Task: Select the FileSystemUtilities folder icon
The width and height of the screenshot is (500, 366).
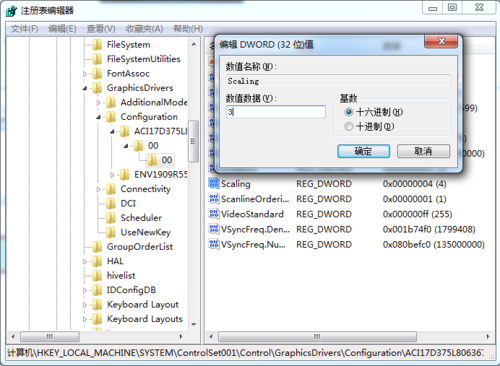Action: click(x=97, y=59)
